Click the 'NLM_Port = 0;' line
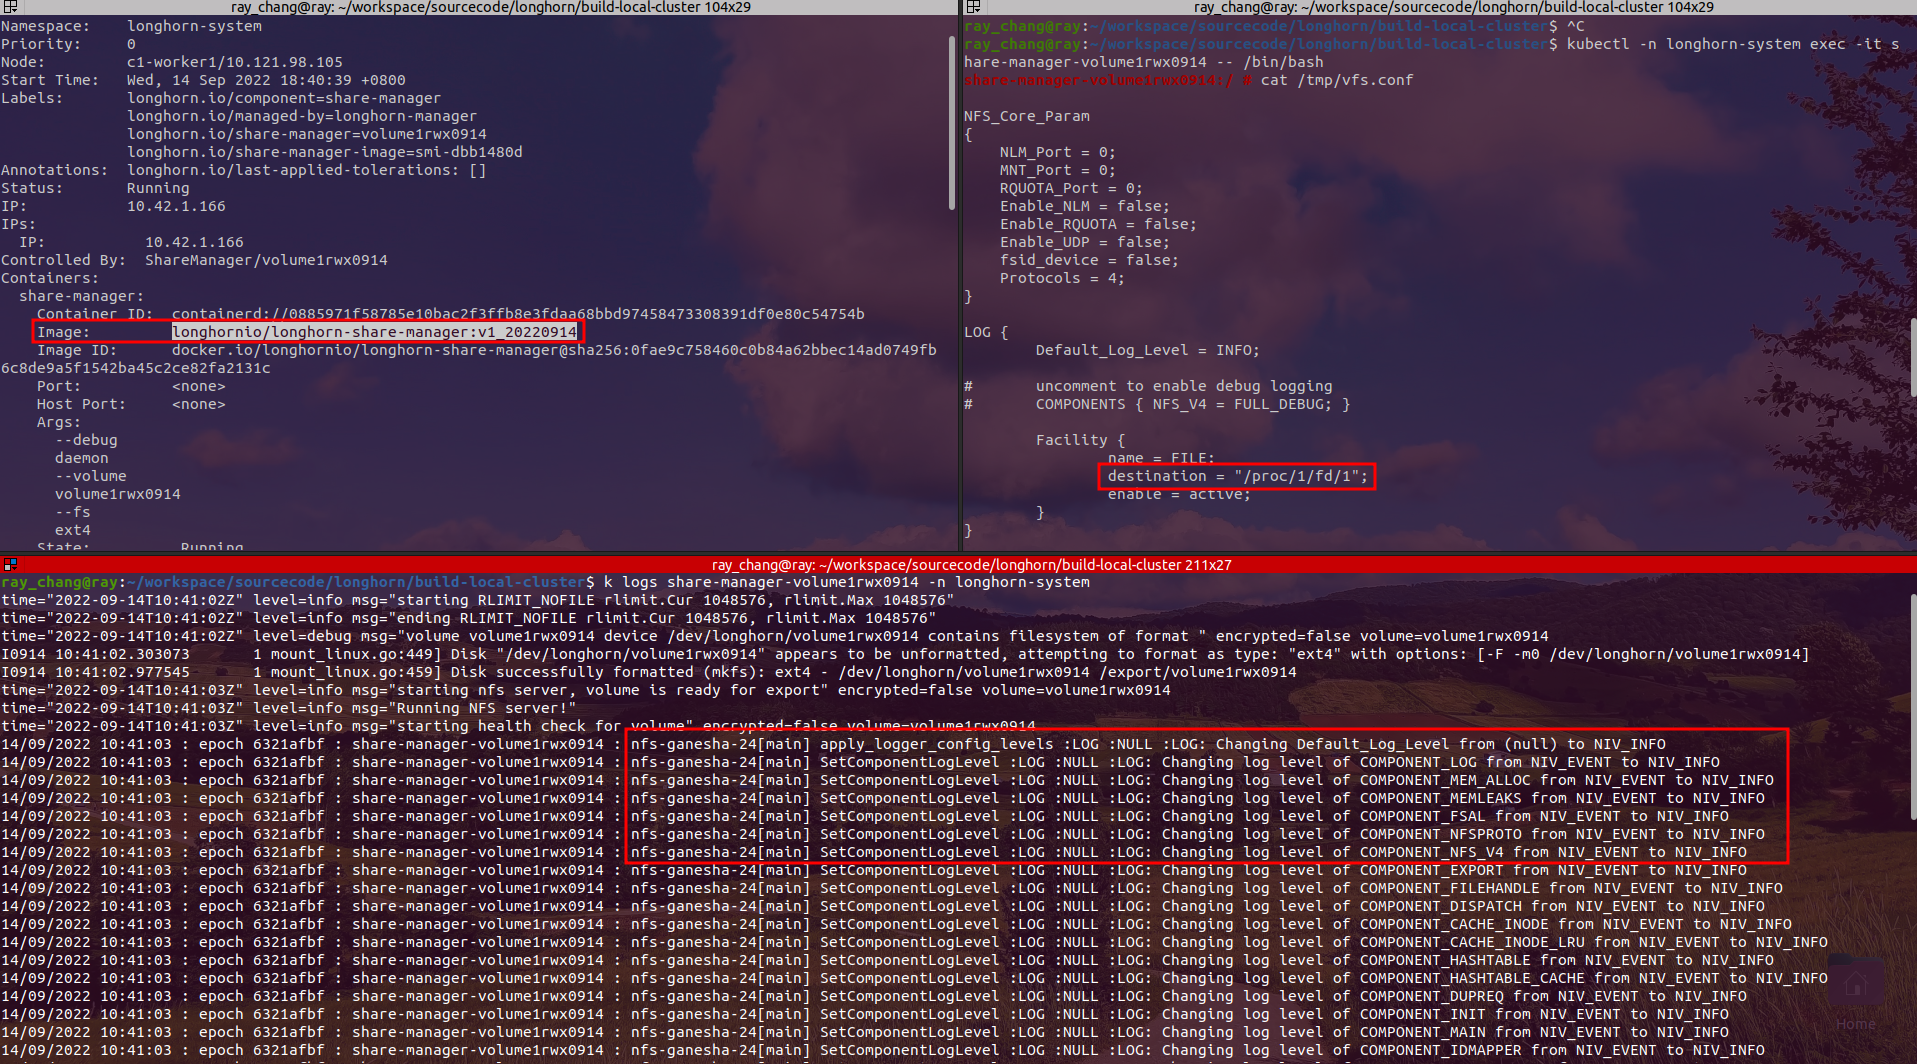The height and width of the screenshot is (1064, 1917). pos(1058,152)
